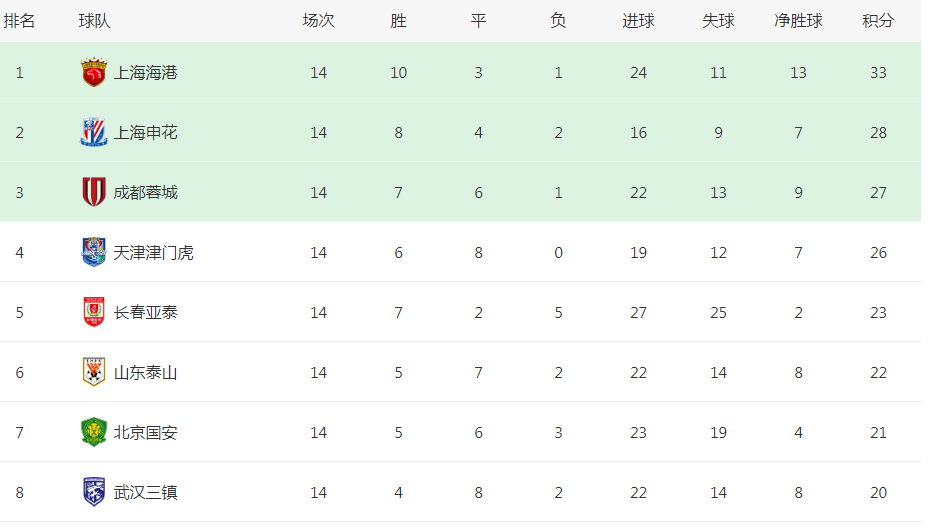
Task: Select the 北京国安 team name
Action: (145, 432)
